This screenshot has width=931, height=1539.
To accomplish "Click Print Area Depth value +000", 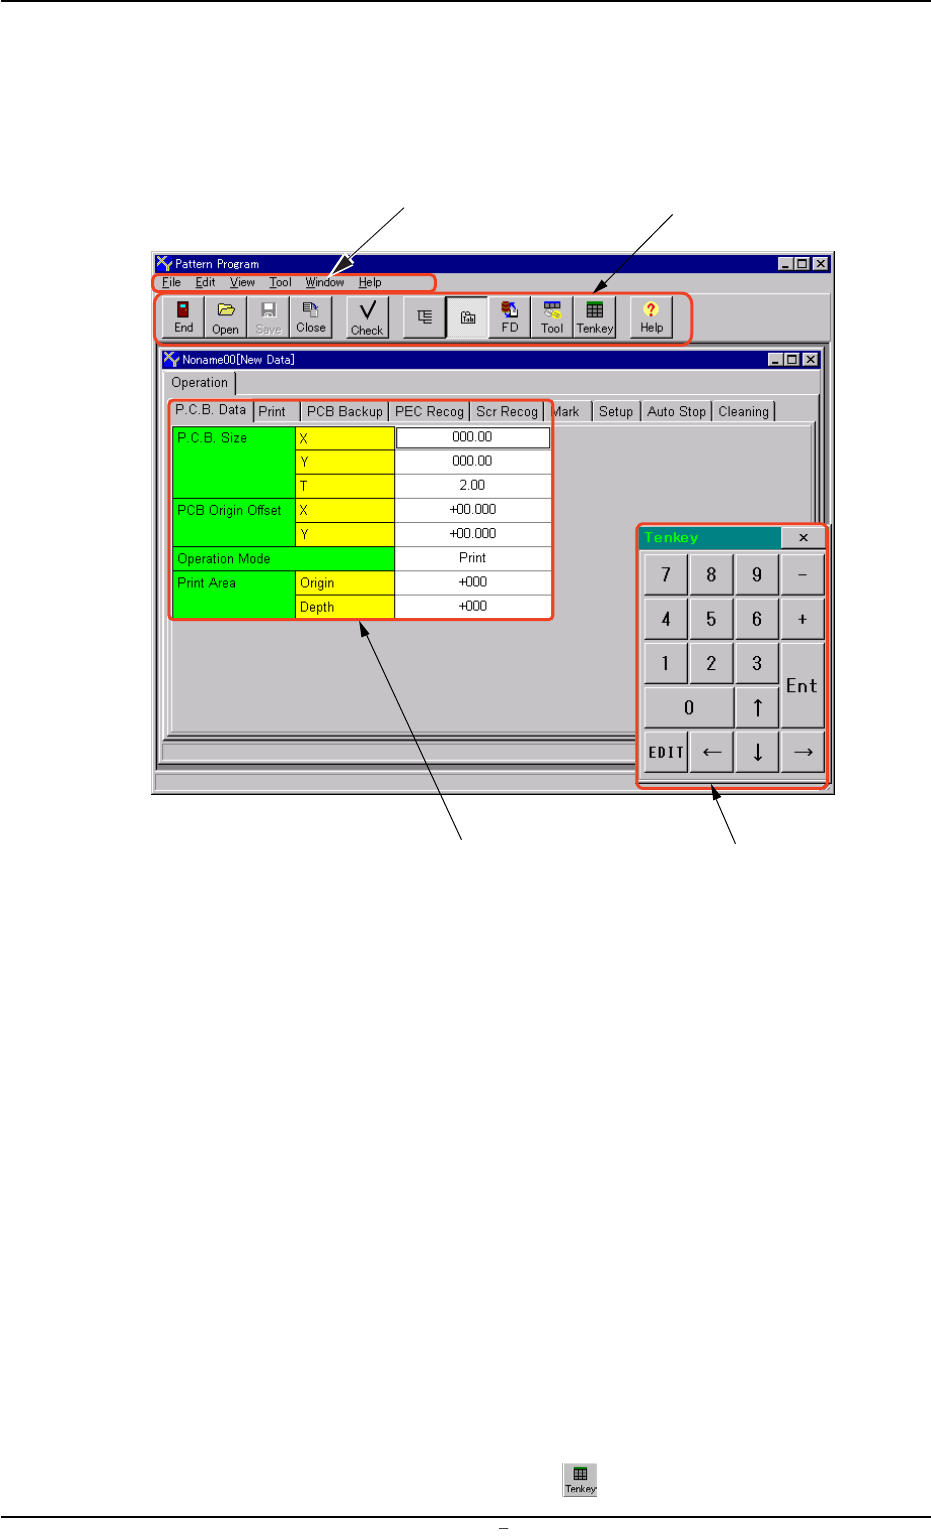I will [473, 606].
